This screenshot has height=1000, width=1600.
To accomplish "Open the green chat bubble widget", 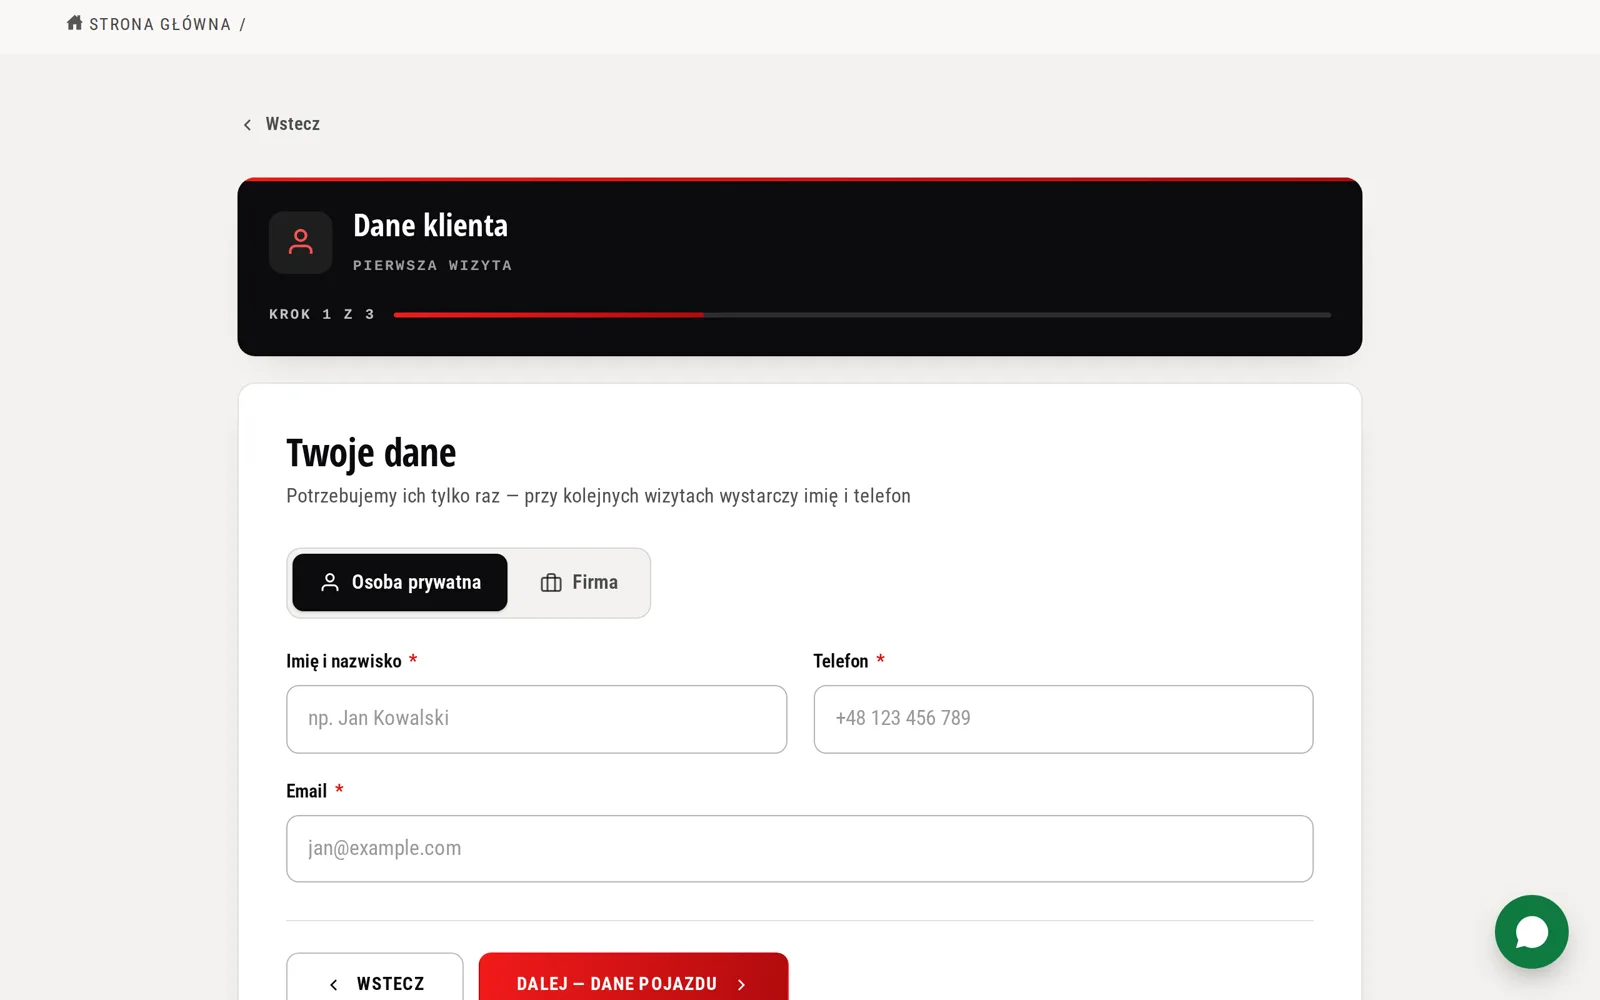I will [x=1531, y=932].
